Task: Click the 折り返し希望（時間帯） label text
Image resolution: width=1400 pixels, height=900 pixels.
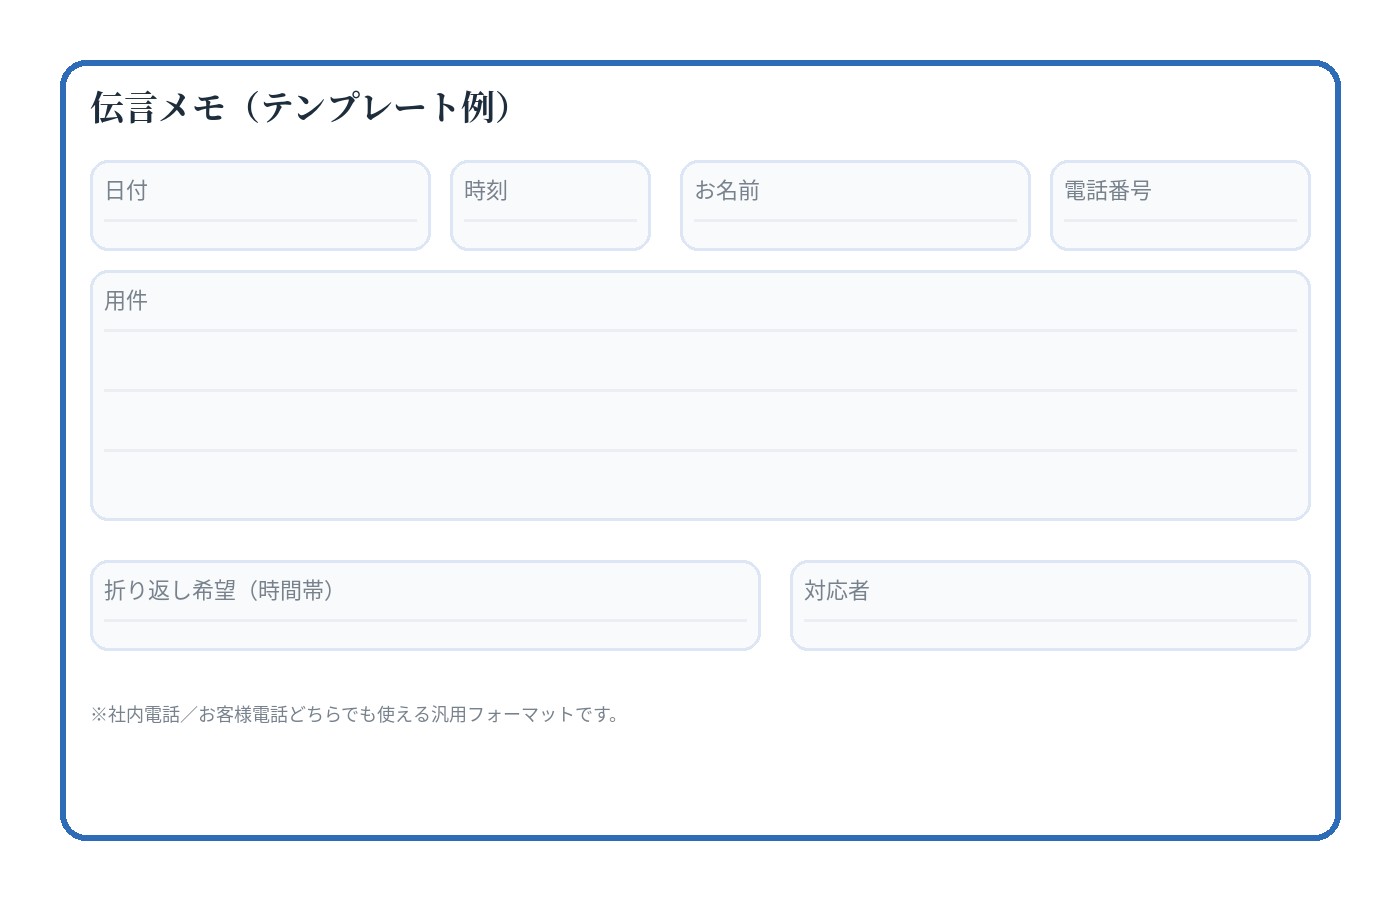Action: coord(219,590)
